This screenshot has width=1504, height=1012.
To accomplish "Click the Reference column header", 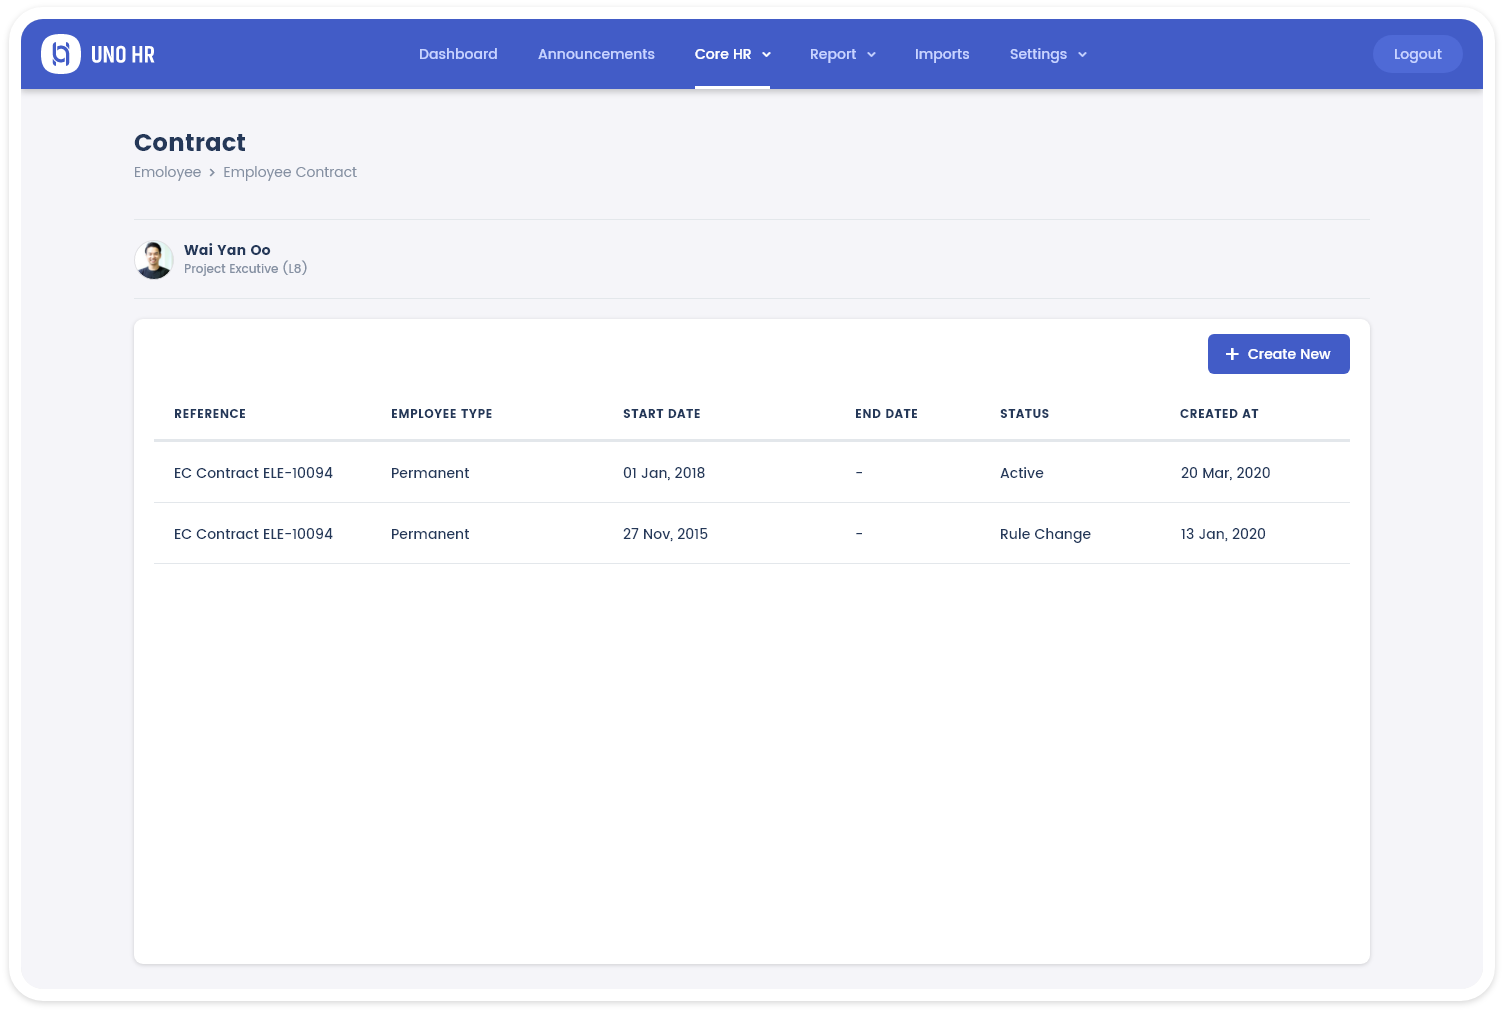I will point(210,414).
